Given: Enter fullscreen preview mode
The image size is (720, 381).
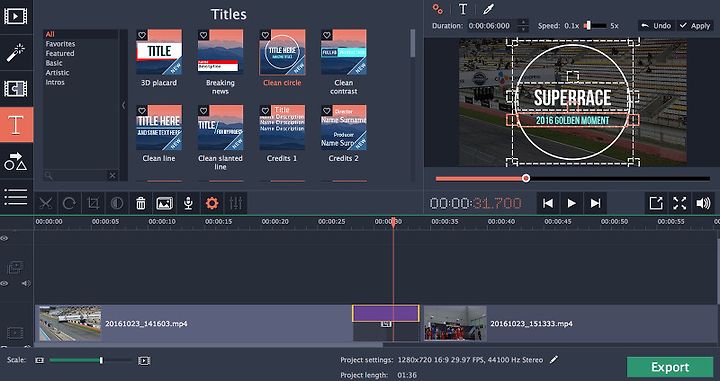Looking at the screenshot, I should point(680,203).
